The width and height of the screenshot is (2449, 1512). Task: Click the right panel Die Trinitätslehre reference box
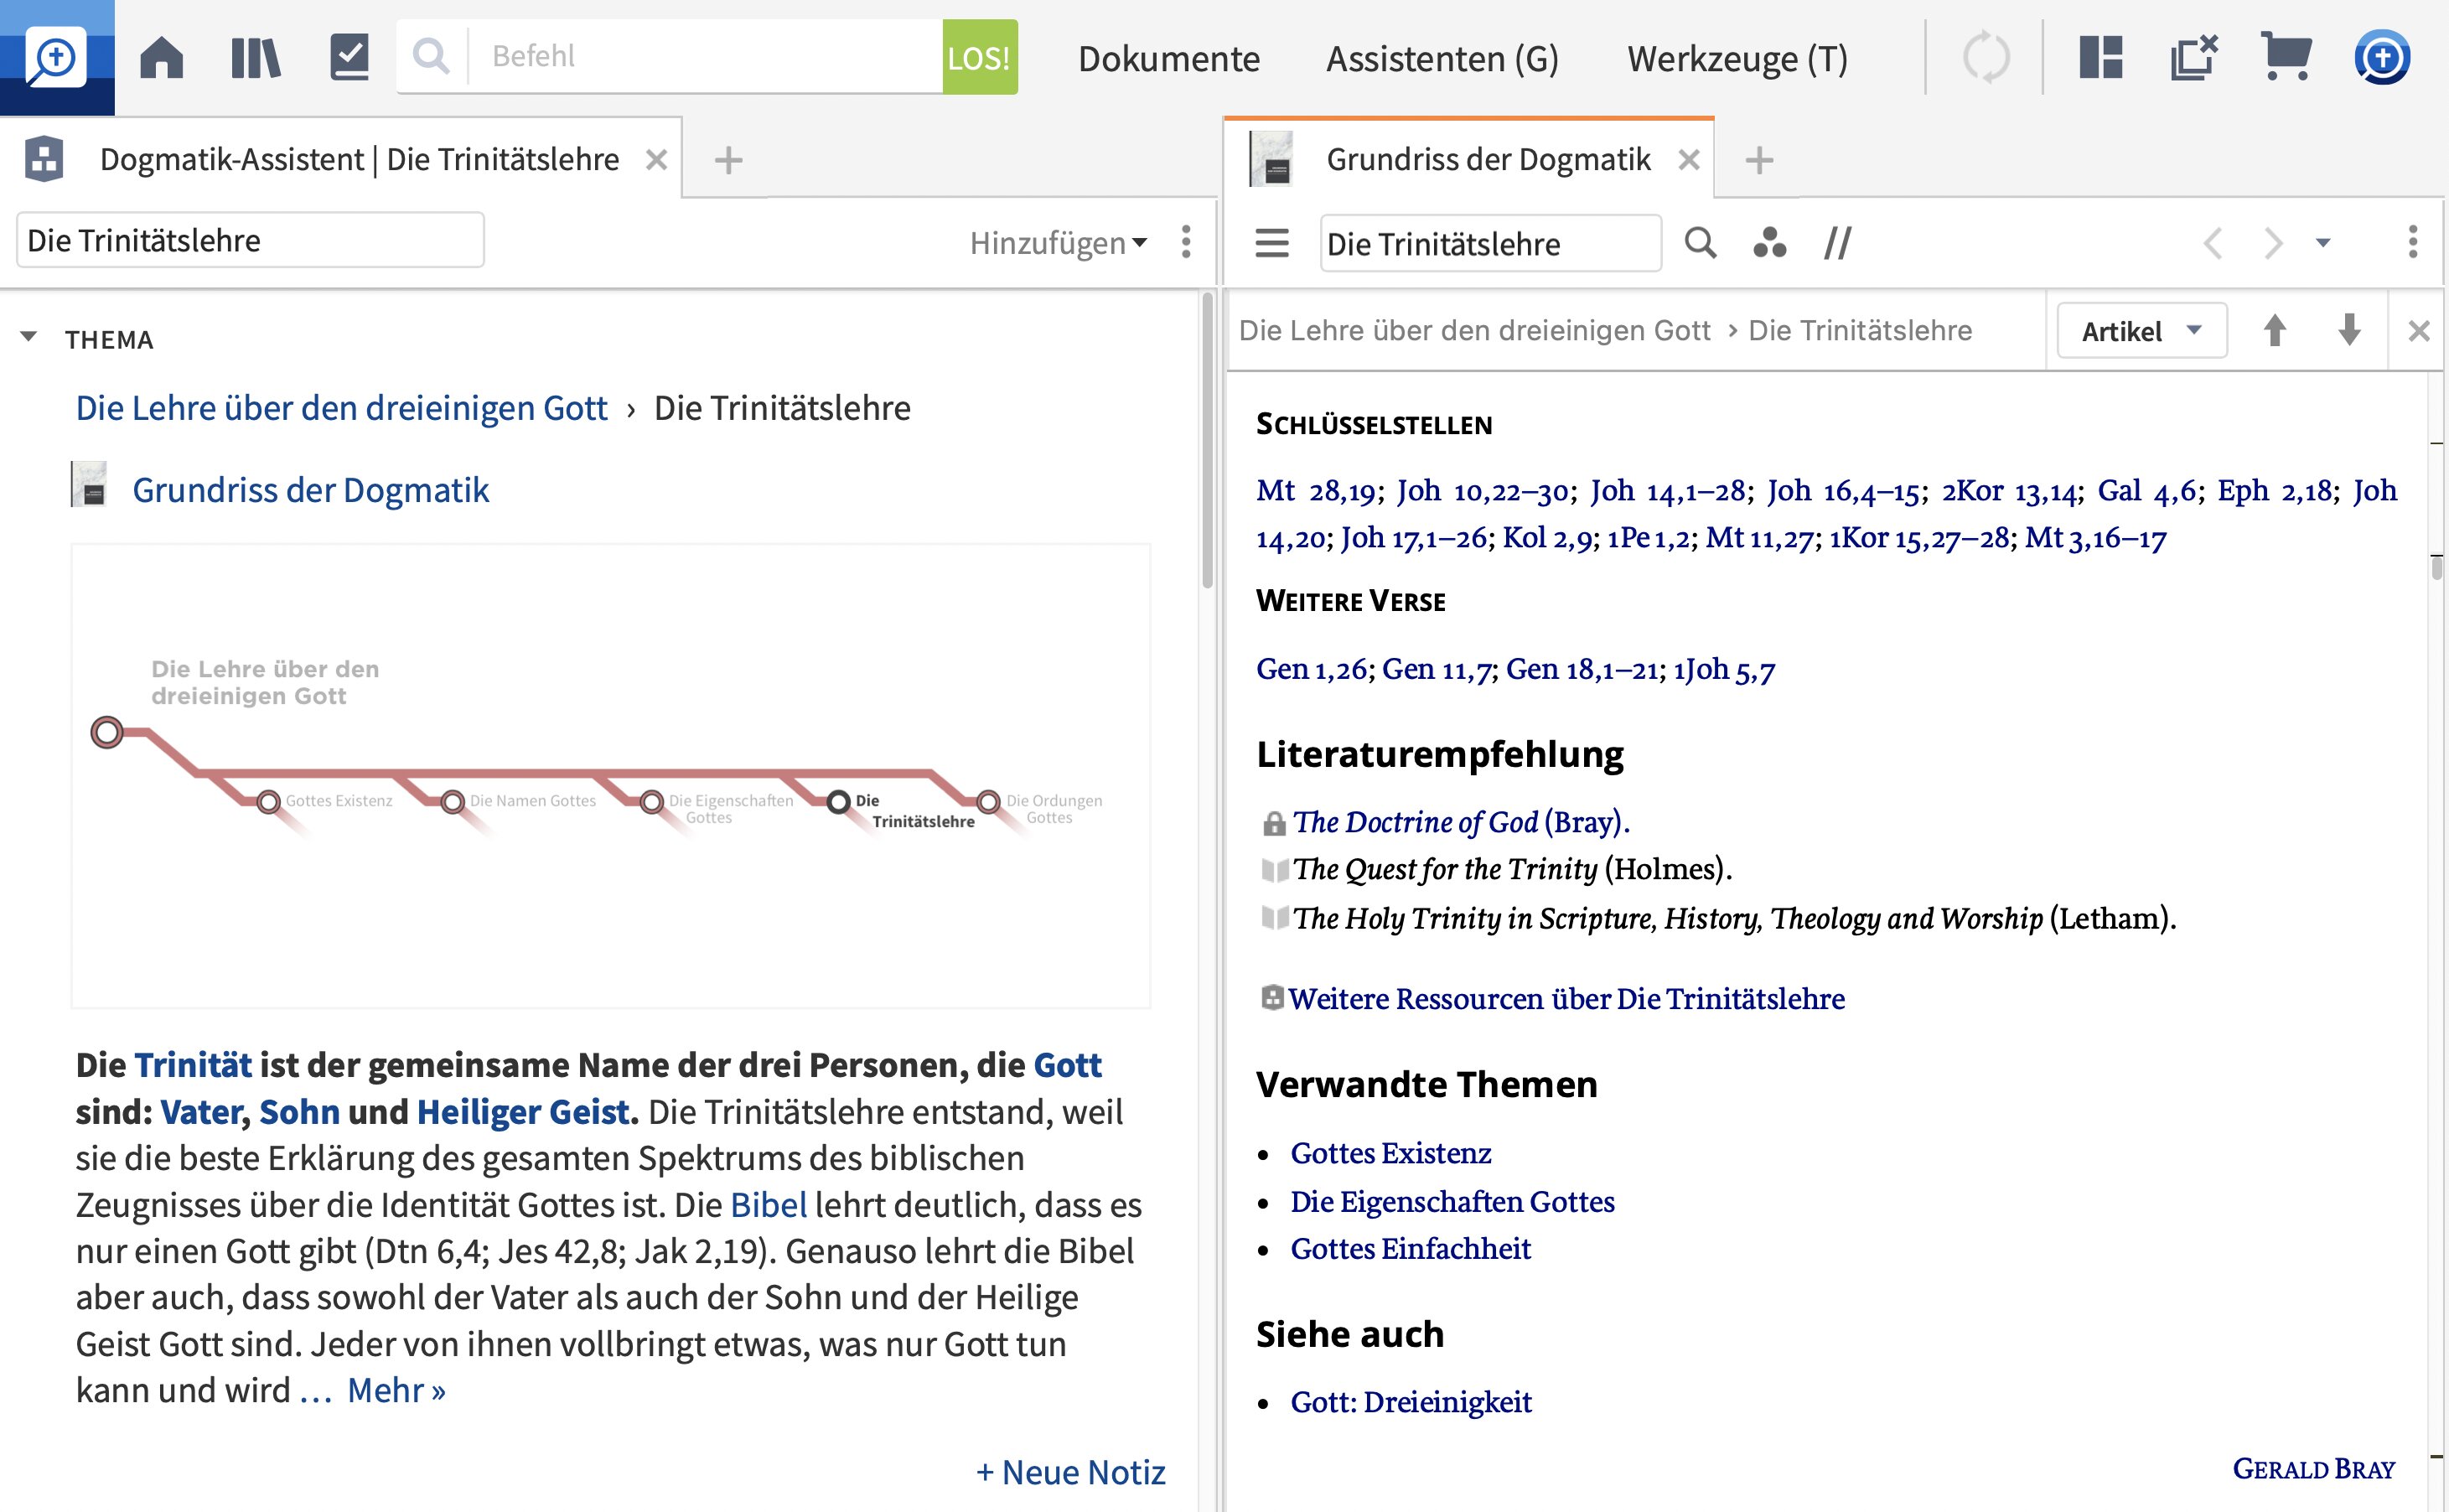point(1490,243)
